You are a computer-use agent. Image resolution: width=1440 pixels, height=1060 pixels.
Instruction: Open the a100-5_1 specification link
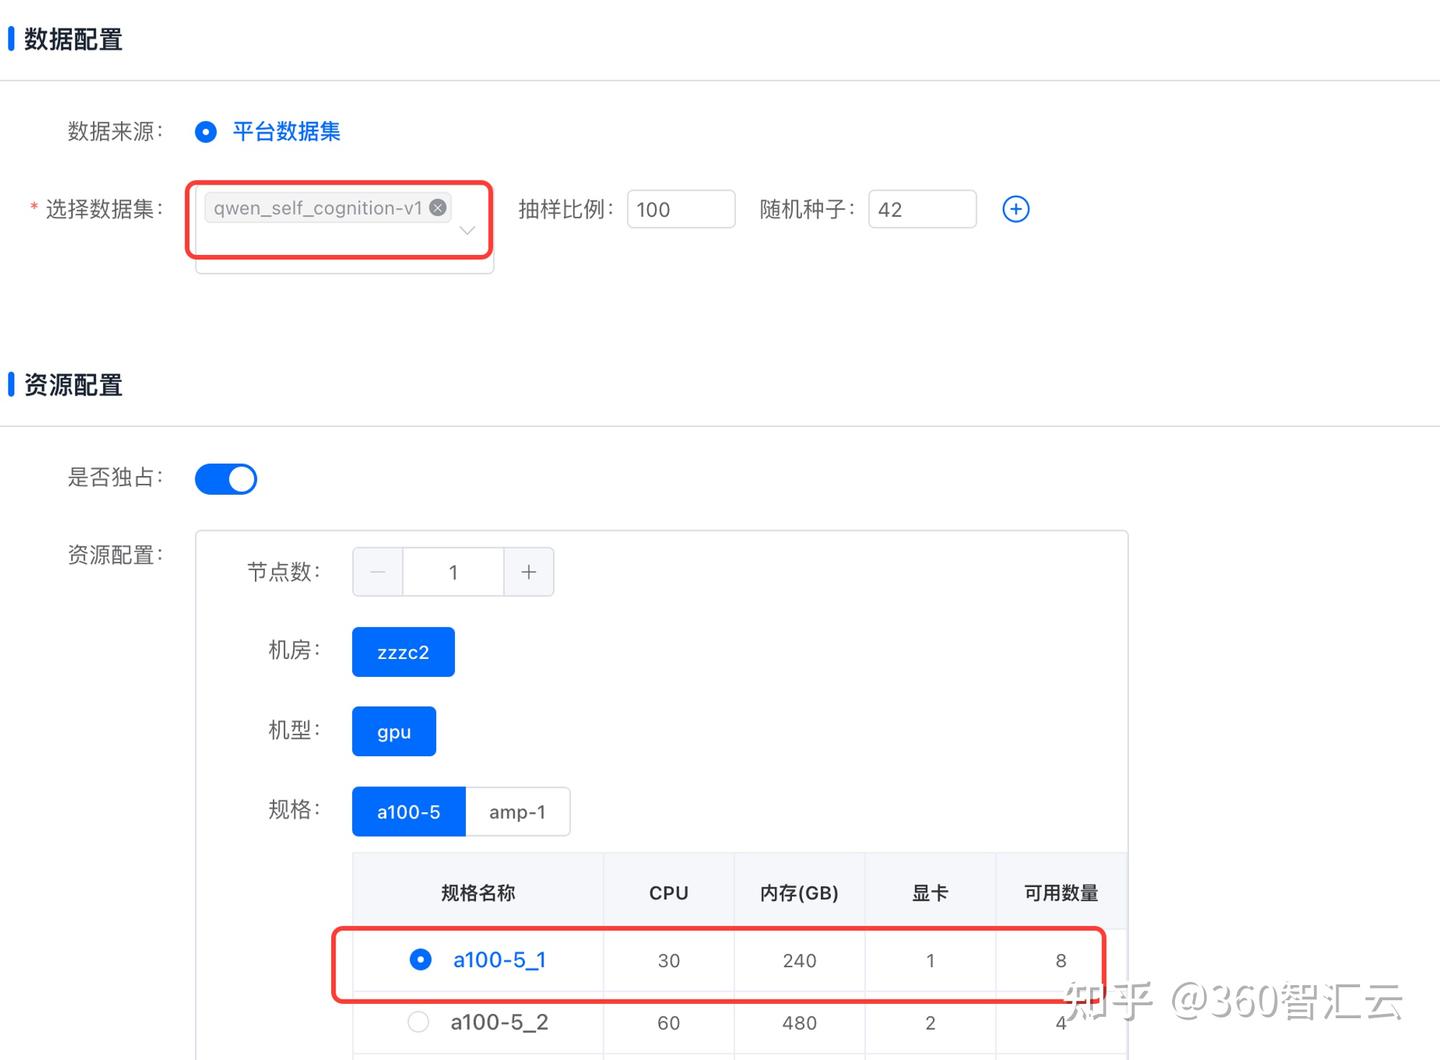(499, 959)
